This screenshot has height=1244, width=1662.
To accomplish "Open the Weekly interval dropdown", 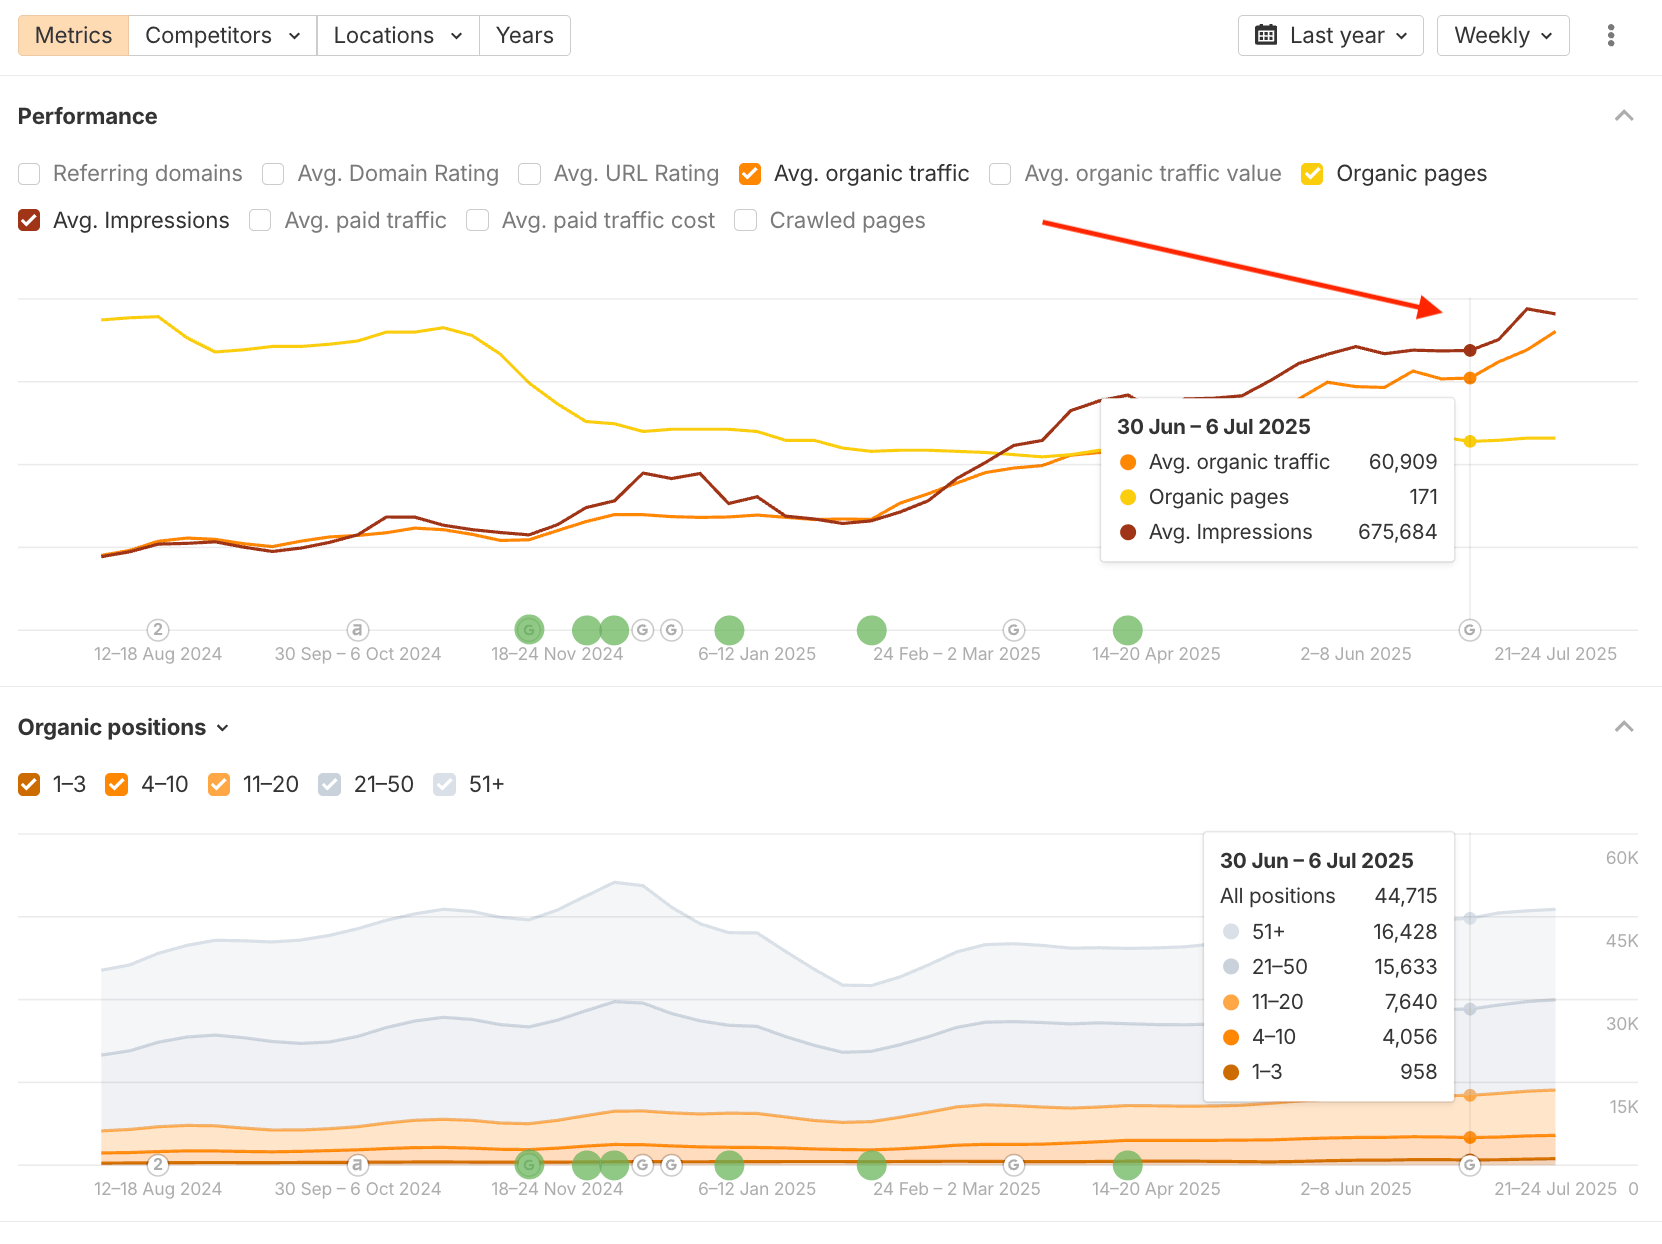I will tap(1502, 36).
